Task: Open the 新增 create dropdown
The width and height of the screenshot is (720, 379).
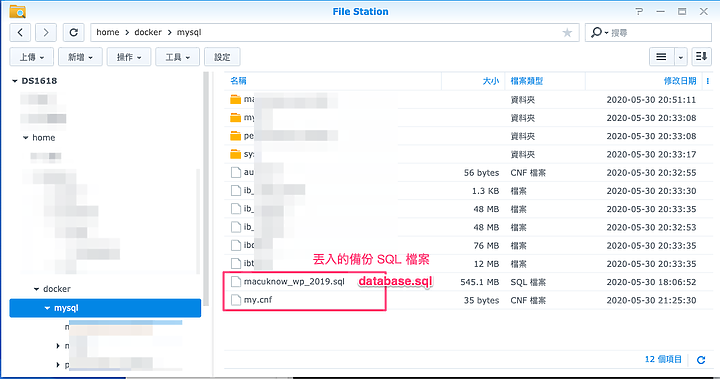Action: coord(80,57)
